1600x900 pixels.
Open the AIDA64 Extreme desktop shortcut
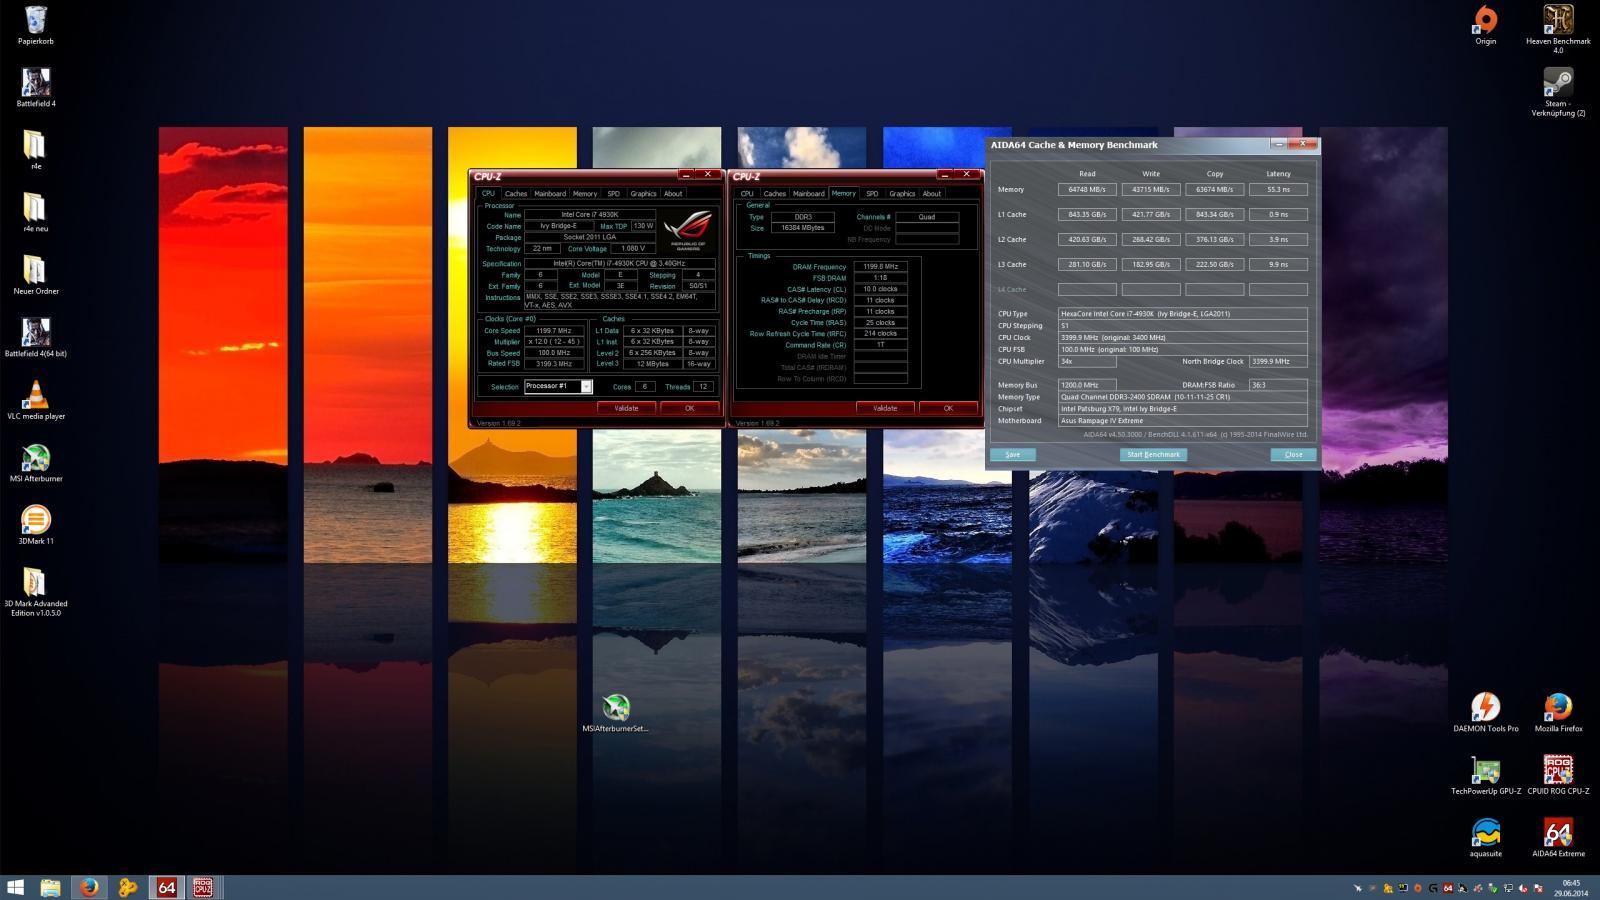click(x=1558, y=838)
